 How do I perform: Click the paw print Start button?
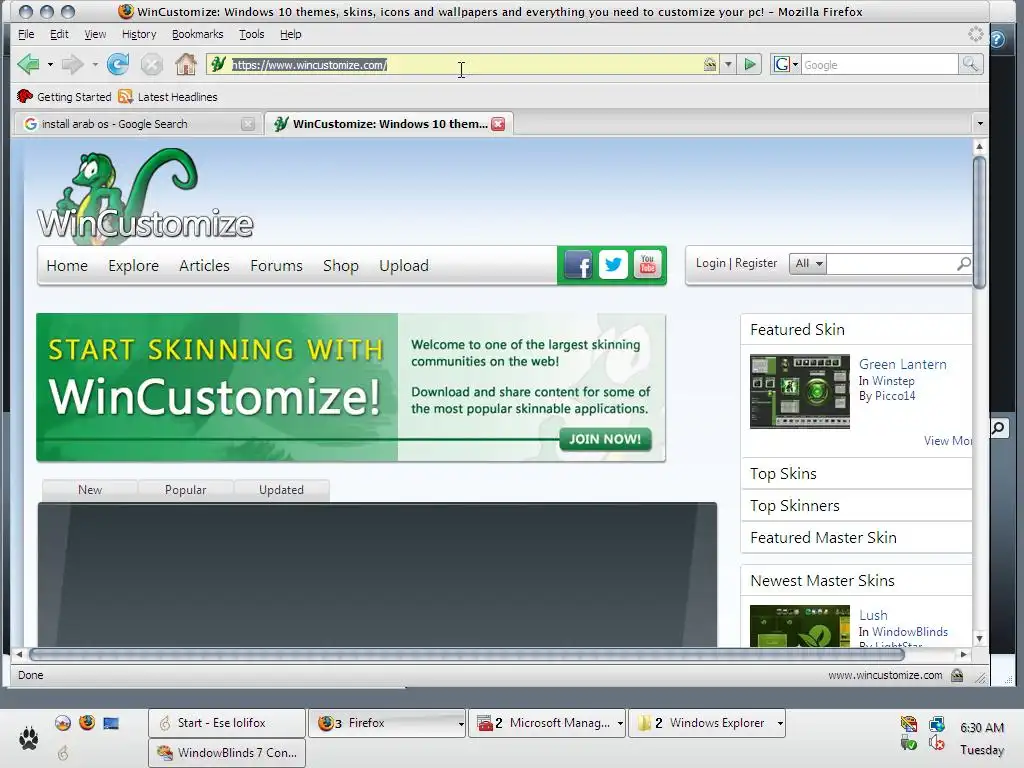point(28,738)
